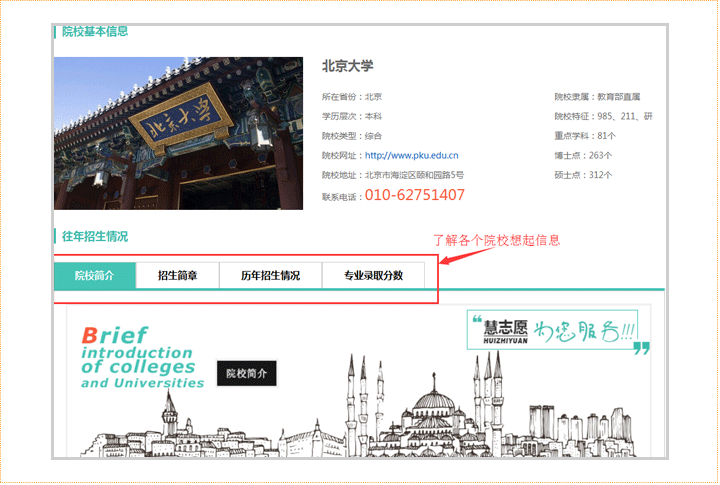
Task: Click the 院校地址 address line
Action: [x=392, y=175]
